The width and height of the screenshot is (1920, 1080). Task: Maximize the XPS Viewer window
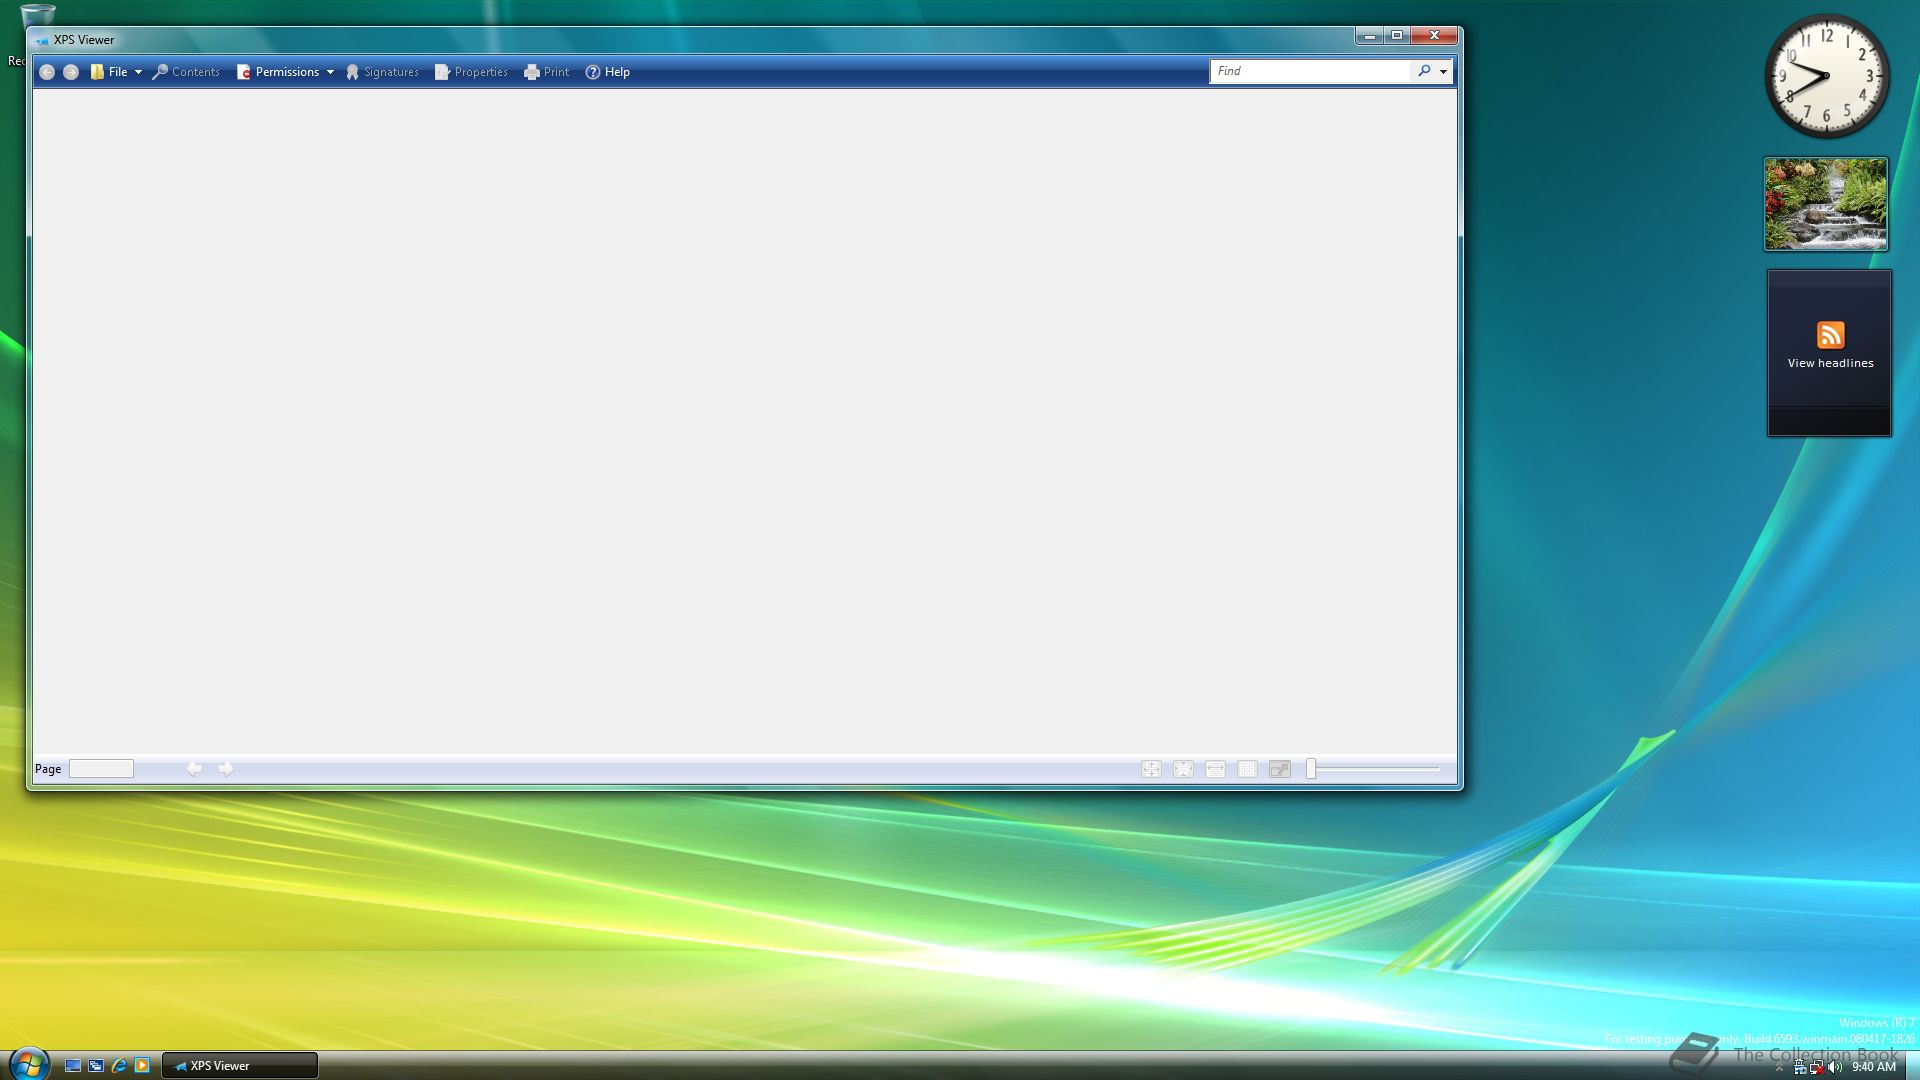(x=1397, y=36)
